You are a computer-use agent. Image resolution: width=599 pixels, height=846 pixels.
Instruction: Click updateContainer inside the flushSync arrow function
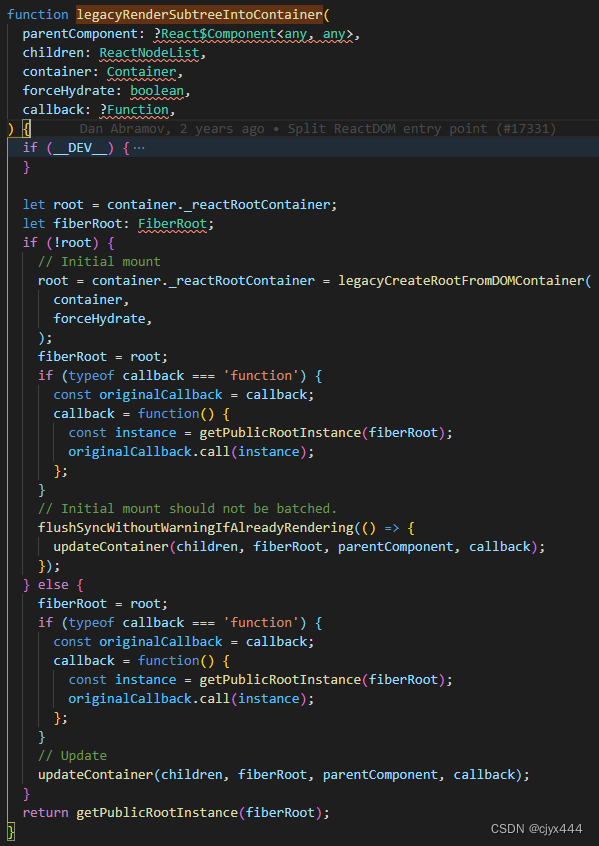[111, 547]
